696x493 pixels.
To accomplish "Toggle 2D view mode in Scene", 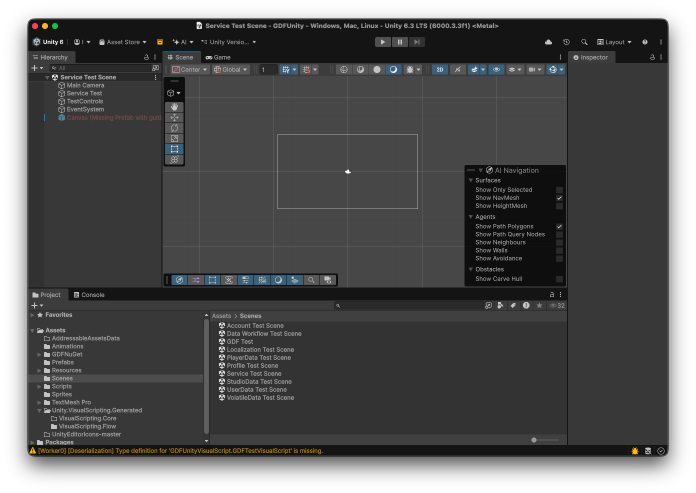I will point(439,70).
